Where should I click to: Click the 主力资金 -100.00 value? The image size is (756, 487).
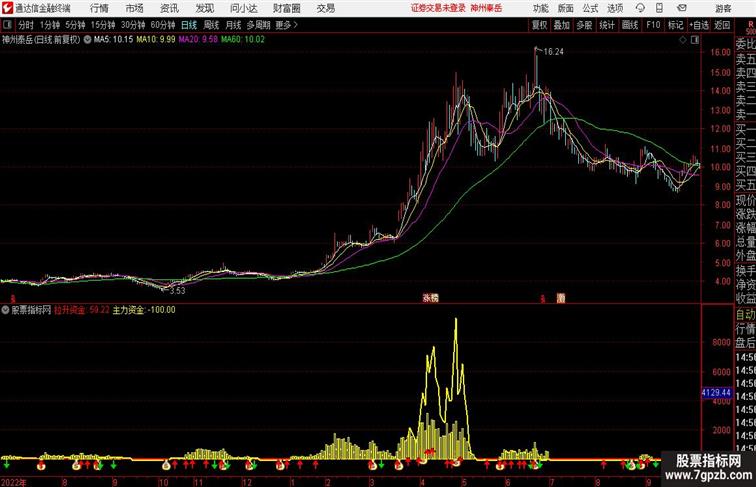pos(144,310)
